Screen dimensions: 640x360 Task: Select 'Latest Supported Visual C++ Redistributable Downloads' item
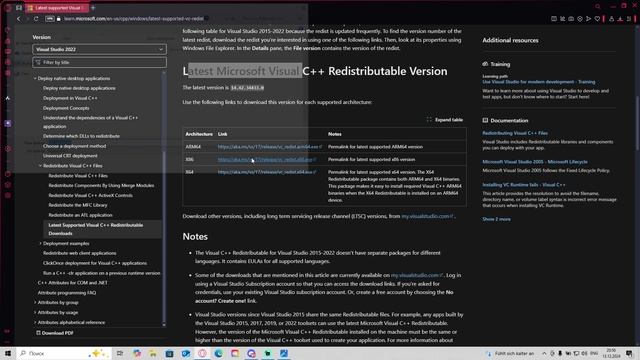pos(102,229)
